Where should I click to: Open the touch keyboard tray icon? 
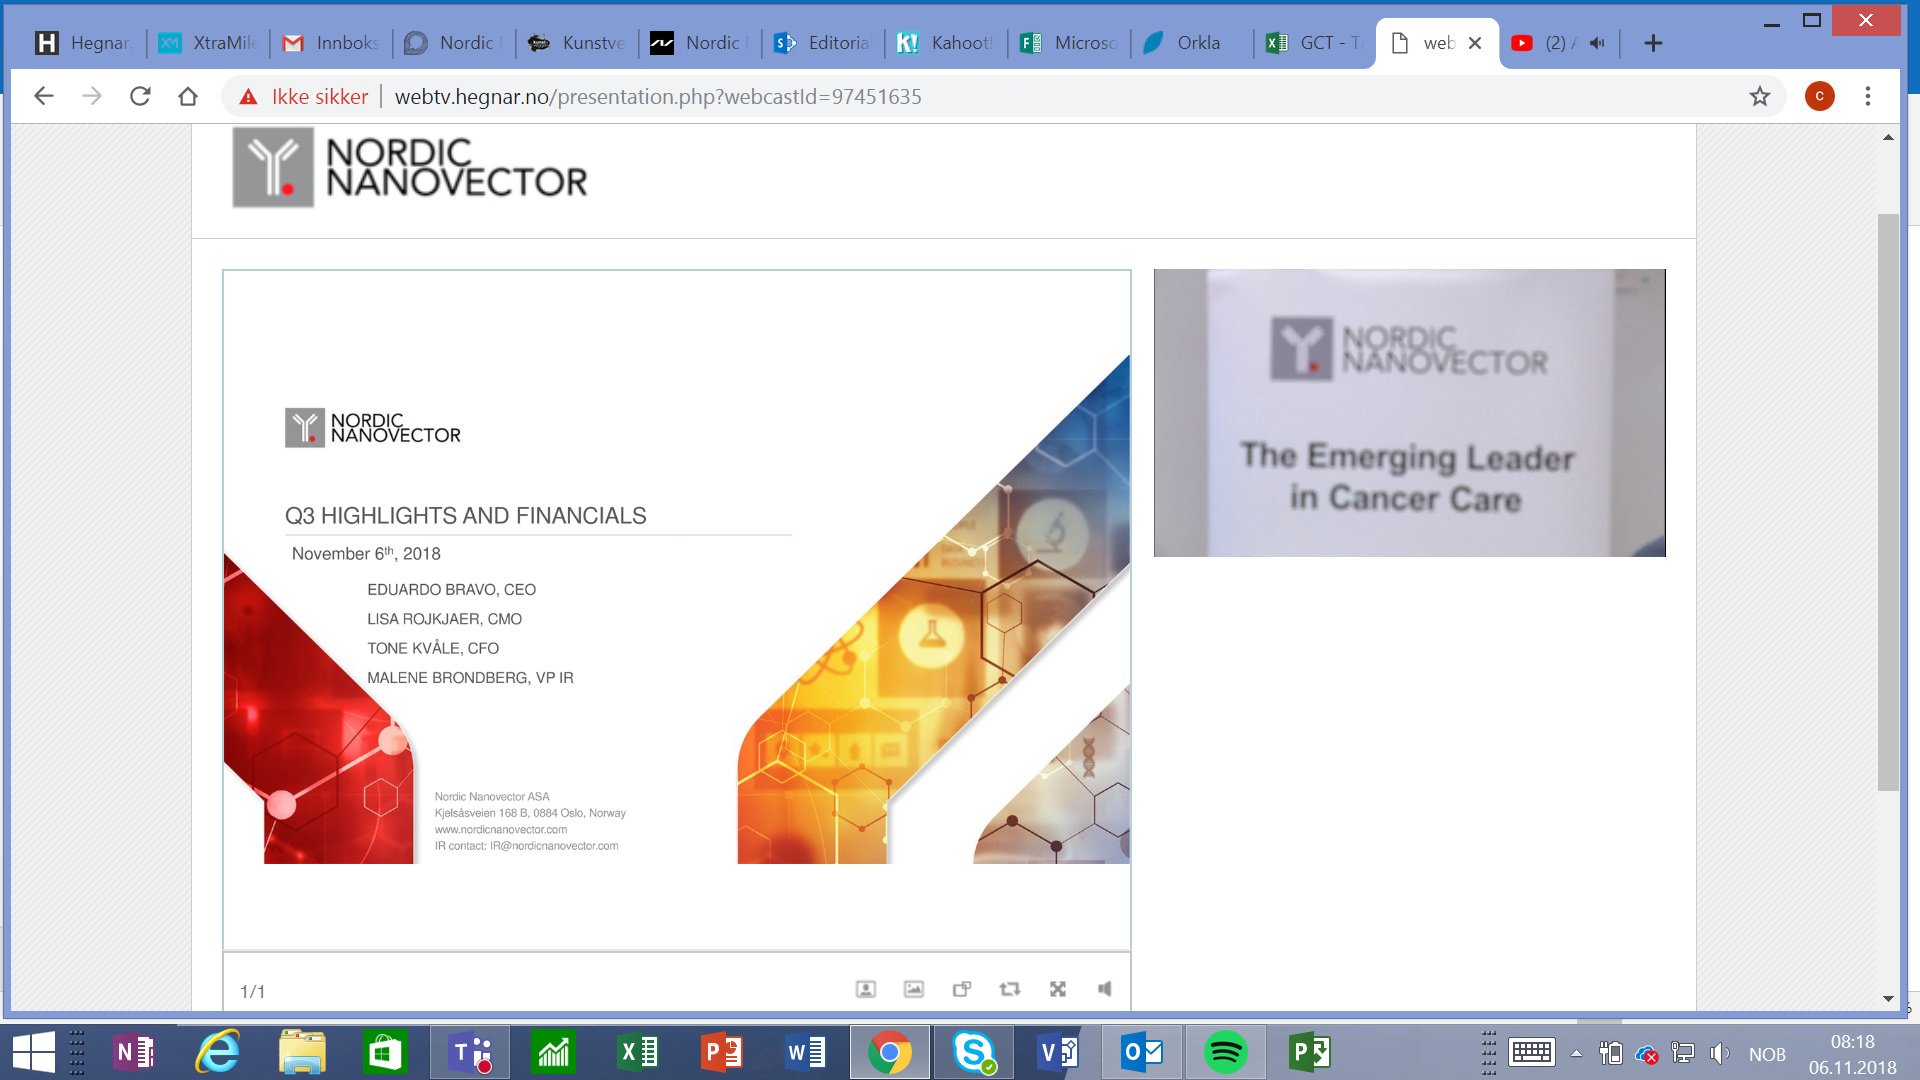pos(1532,1053)
